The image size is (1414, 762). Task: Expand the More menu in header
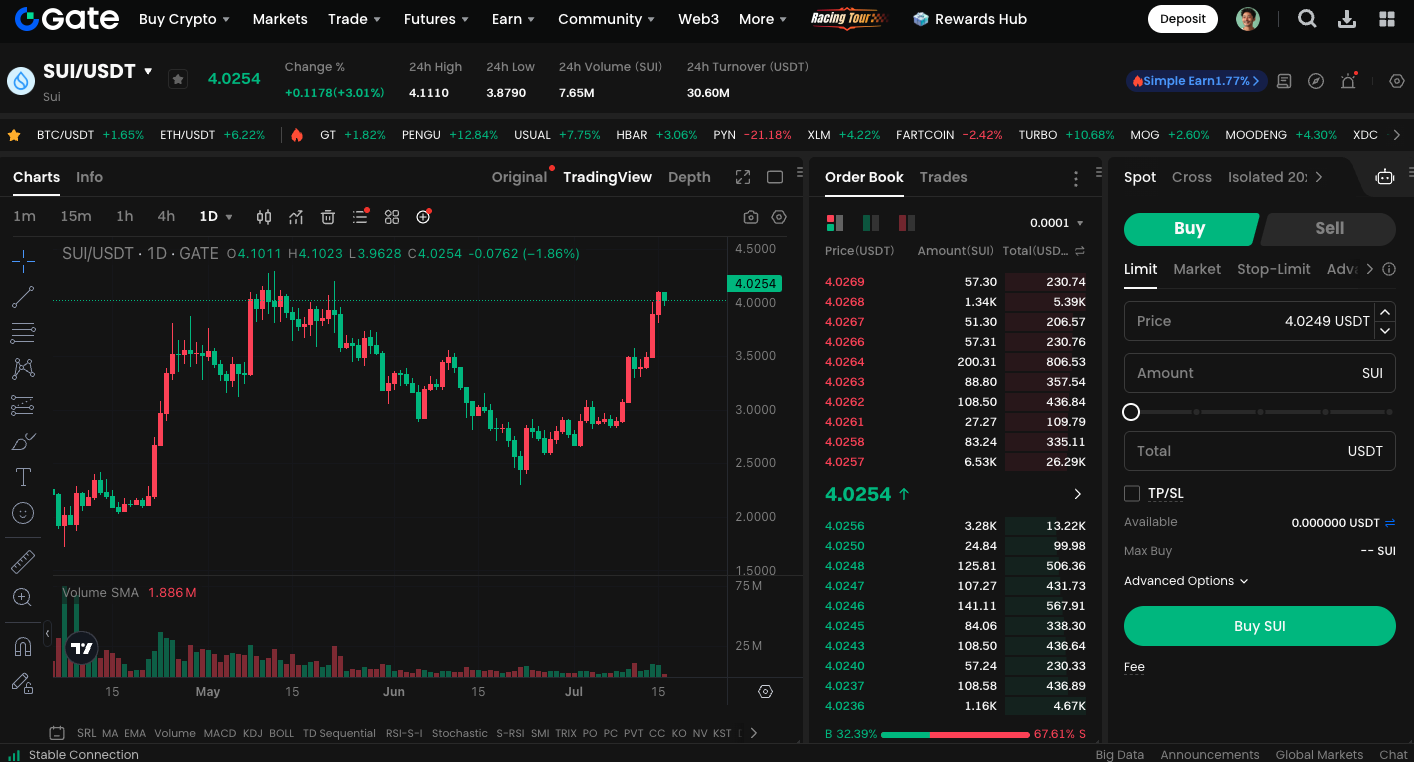[763, 19]
